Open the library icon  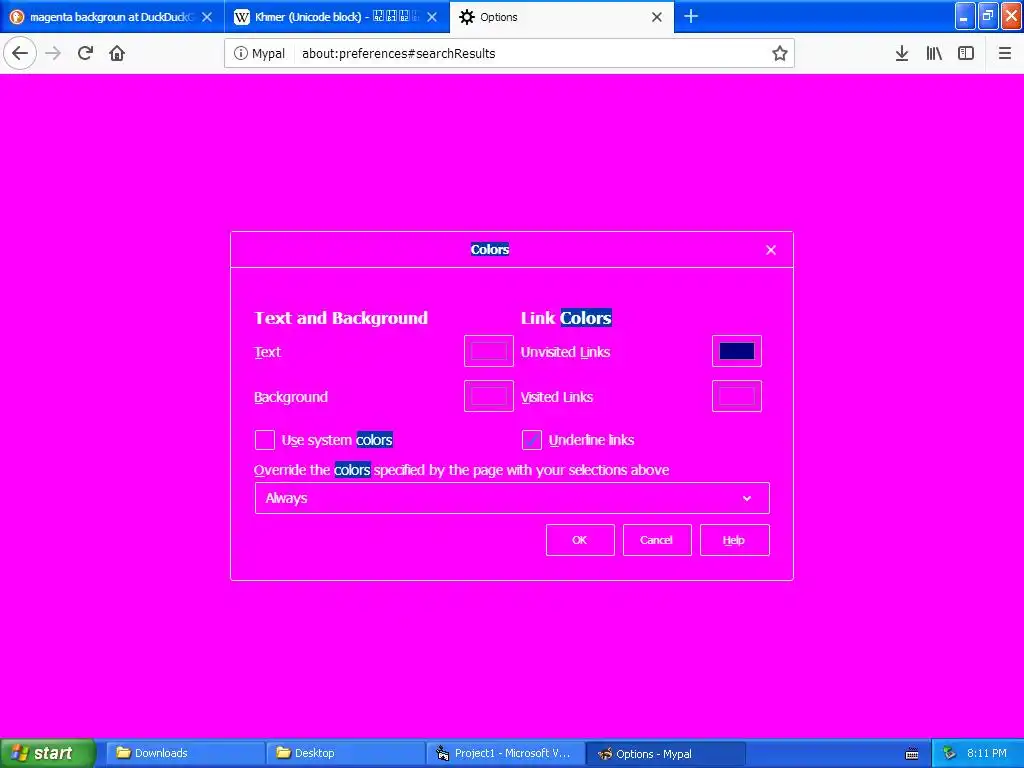tap(934, 53)
